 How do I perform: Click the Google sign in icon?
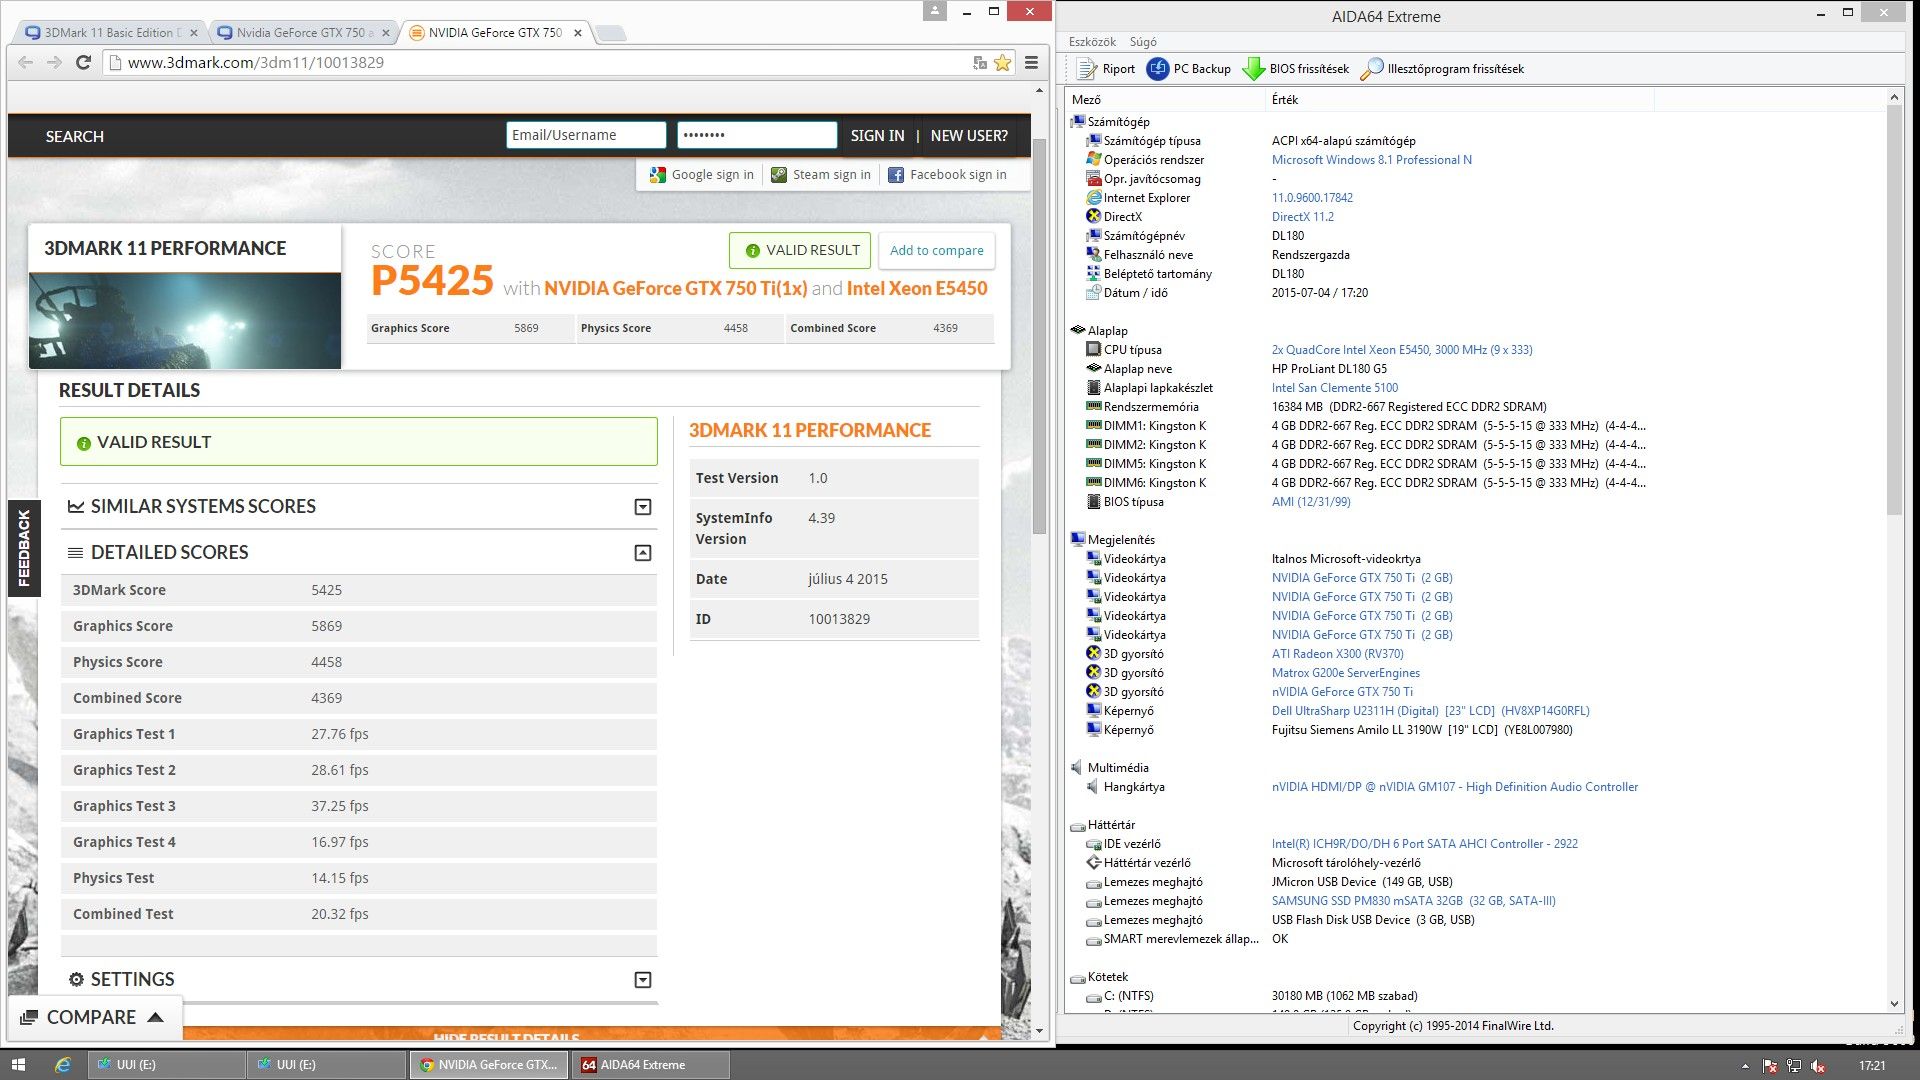(x=657, y=175)
